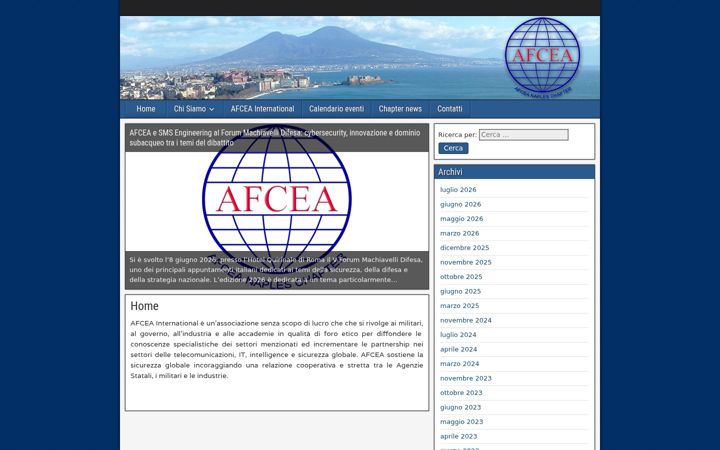Click the Home page heading
The image size is (720, 450).
point(144,306)
